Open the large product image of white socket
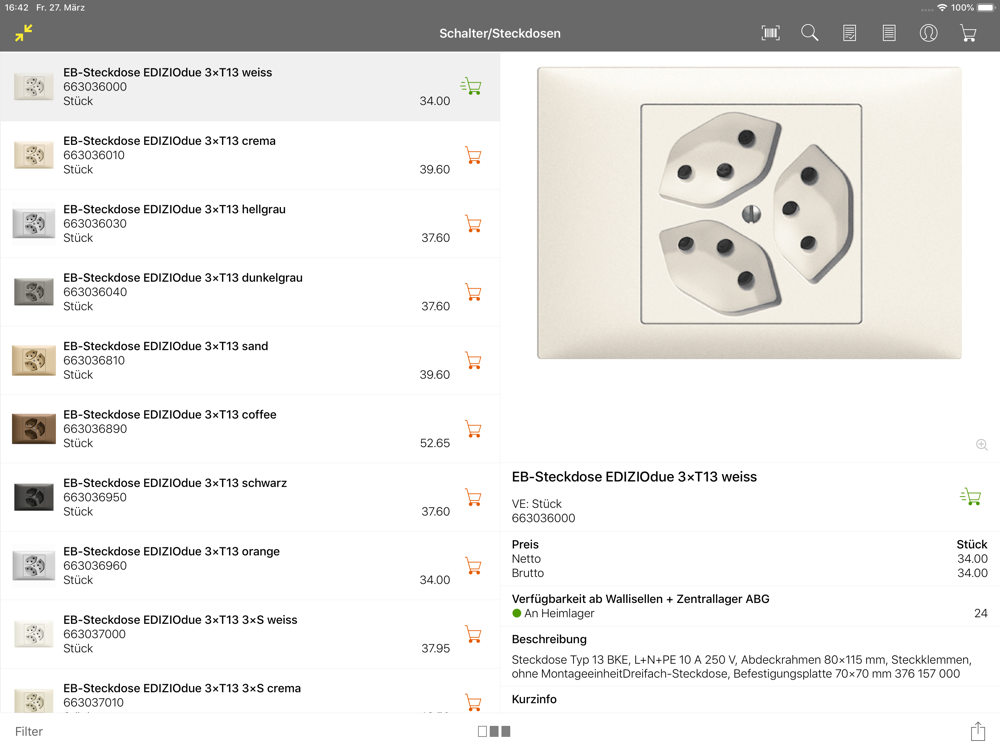This screenshot has height=750, width=1000. coord(749,213)
